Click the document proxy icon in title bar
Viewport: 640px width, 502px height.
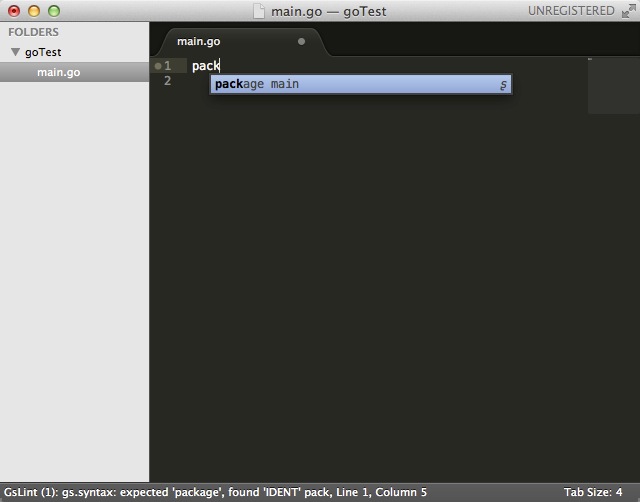click(x=260, y=11)
